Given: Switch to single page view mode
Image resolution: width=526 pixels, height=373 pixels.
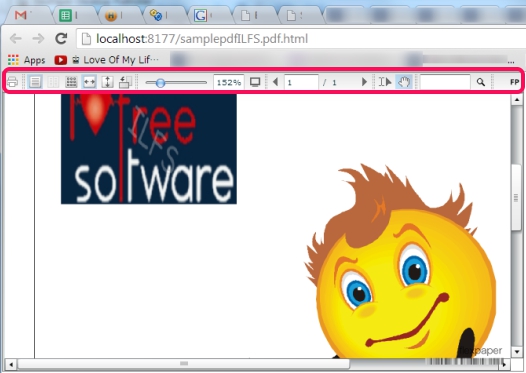Looking at the screenshot, I should point(35,82).
